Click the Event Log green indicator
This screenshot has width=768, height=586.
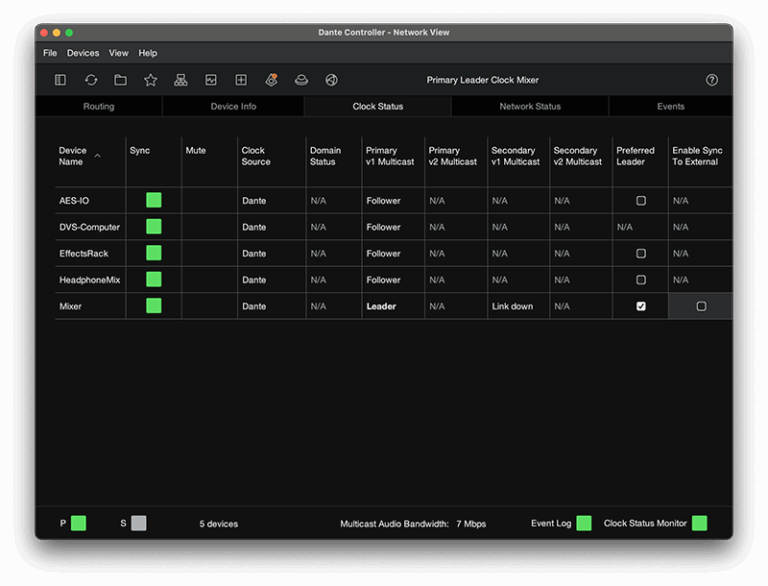(584, 523)
